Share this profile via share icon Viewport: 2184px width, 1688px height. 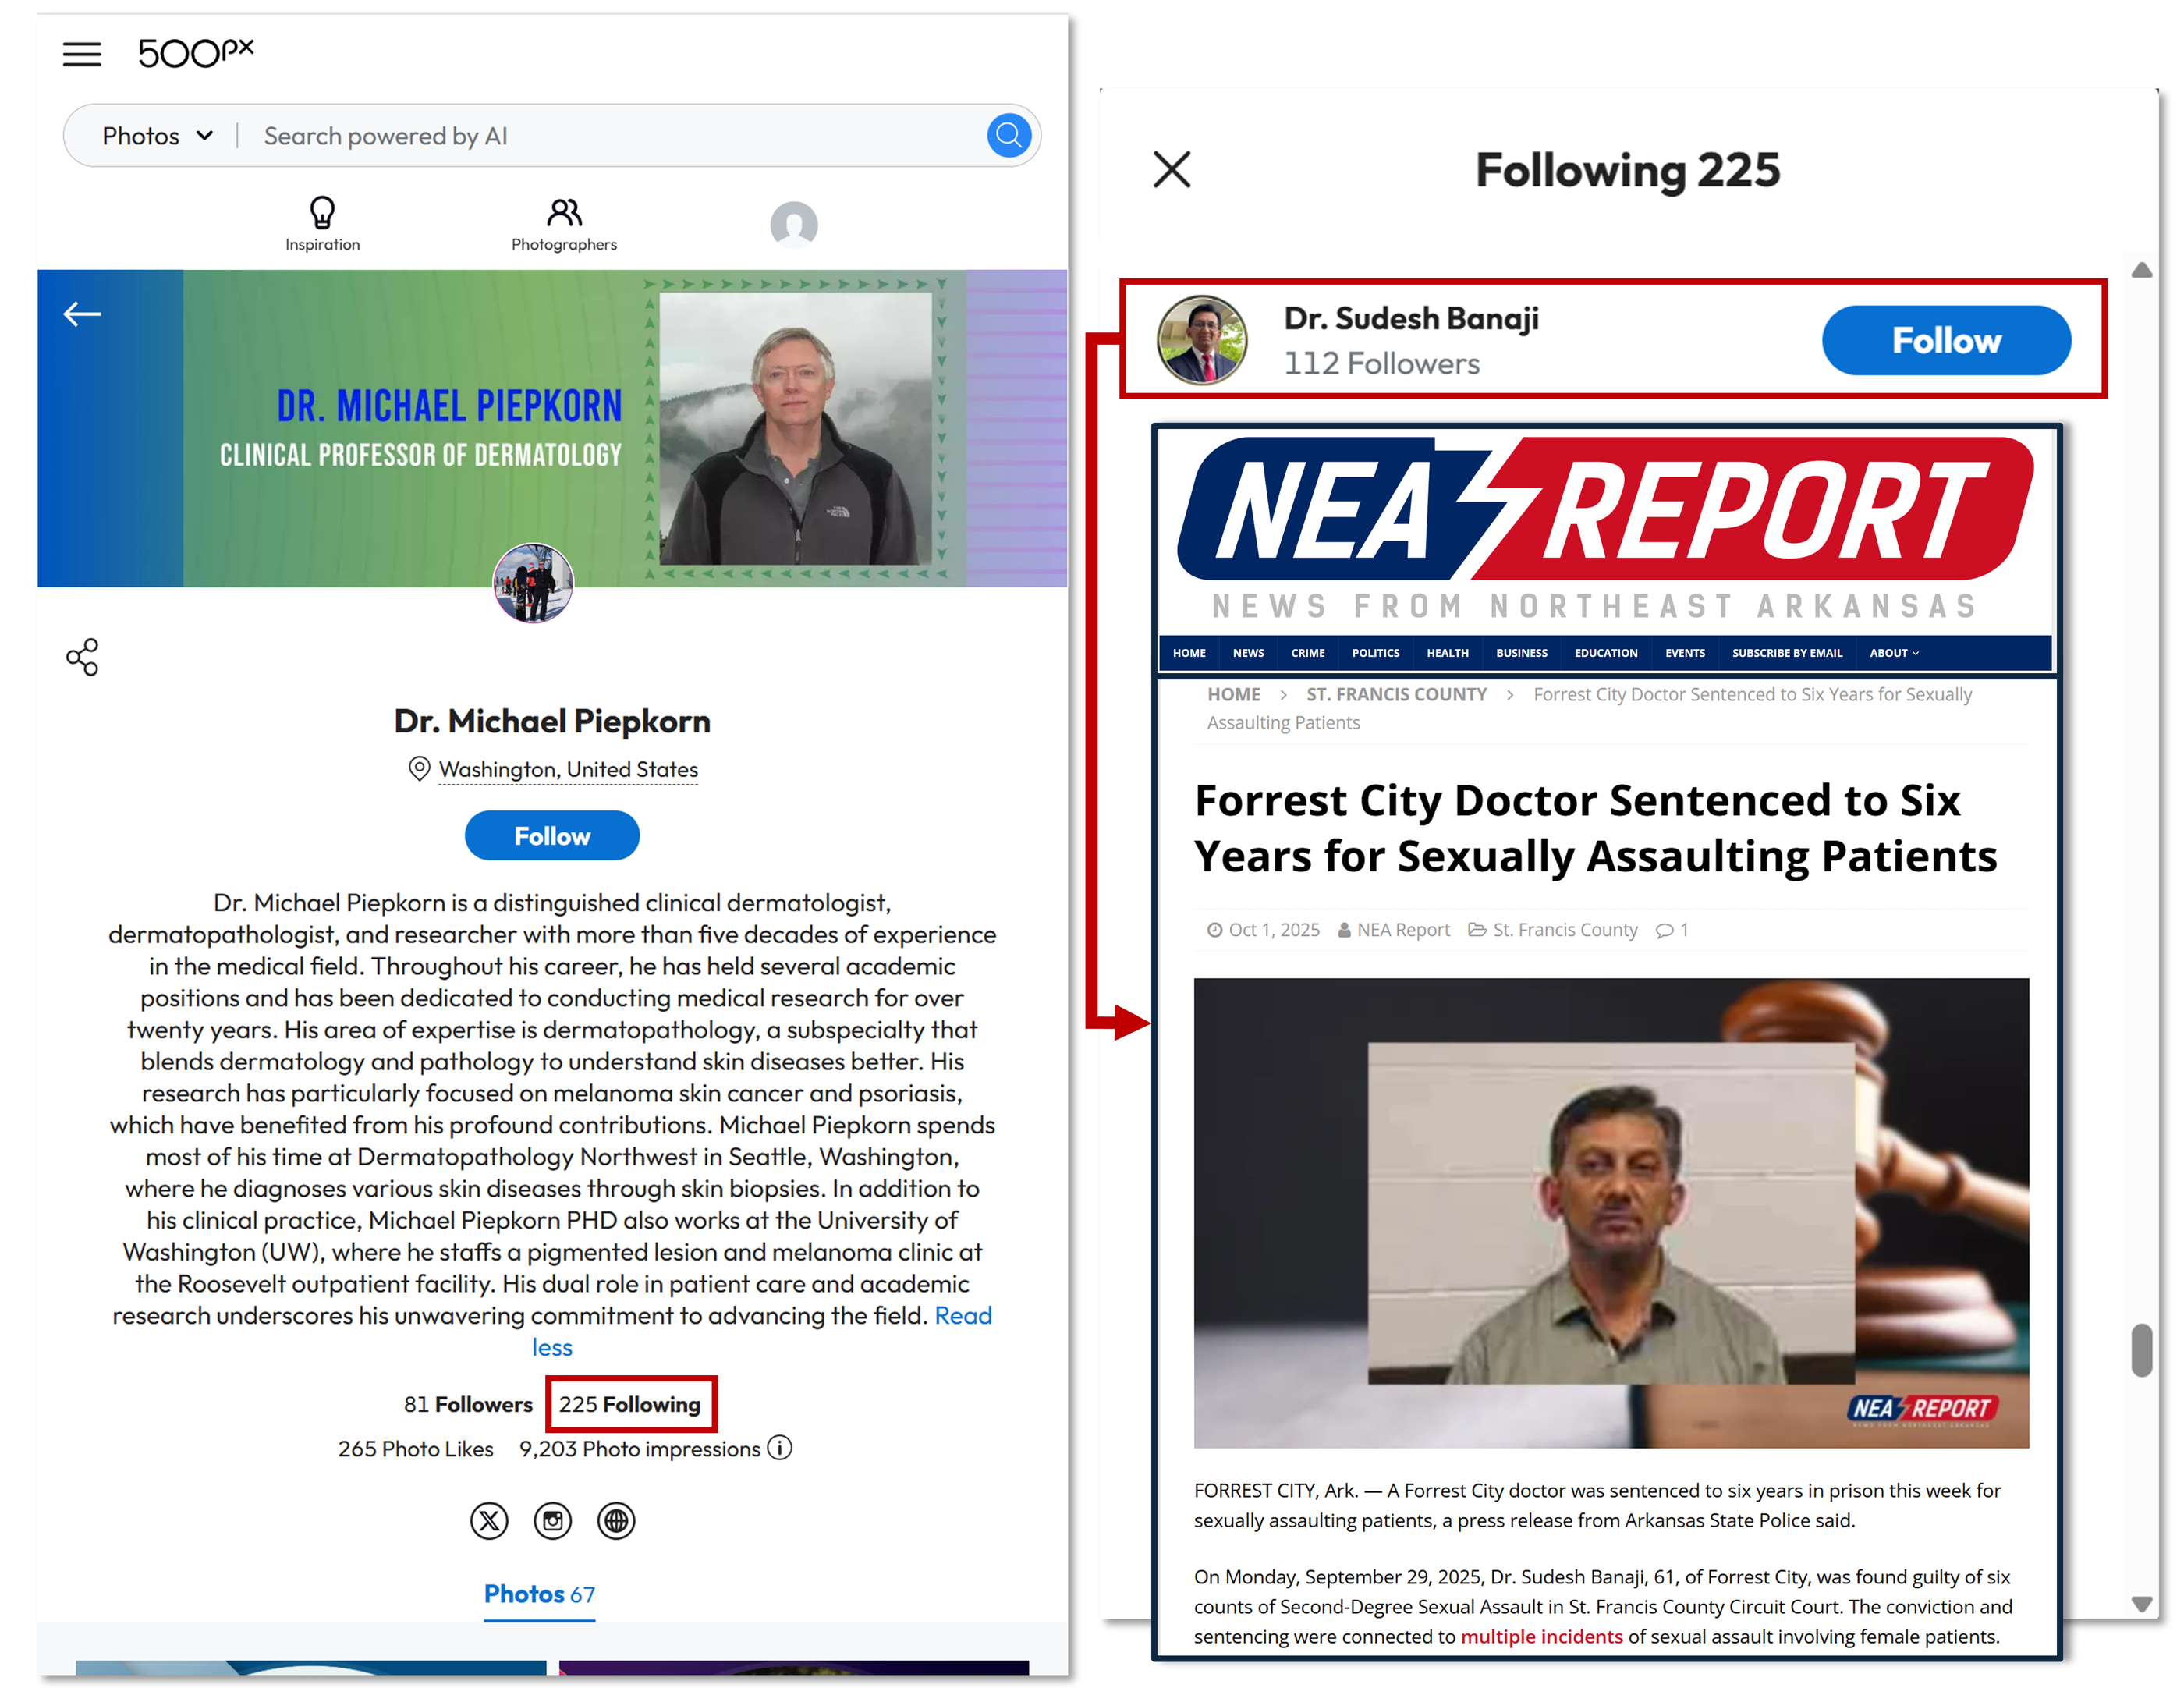coord(82,657)
